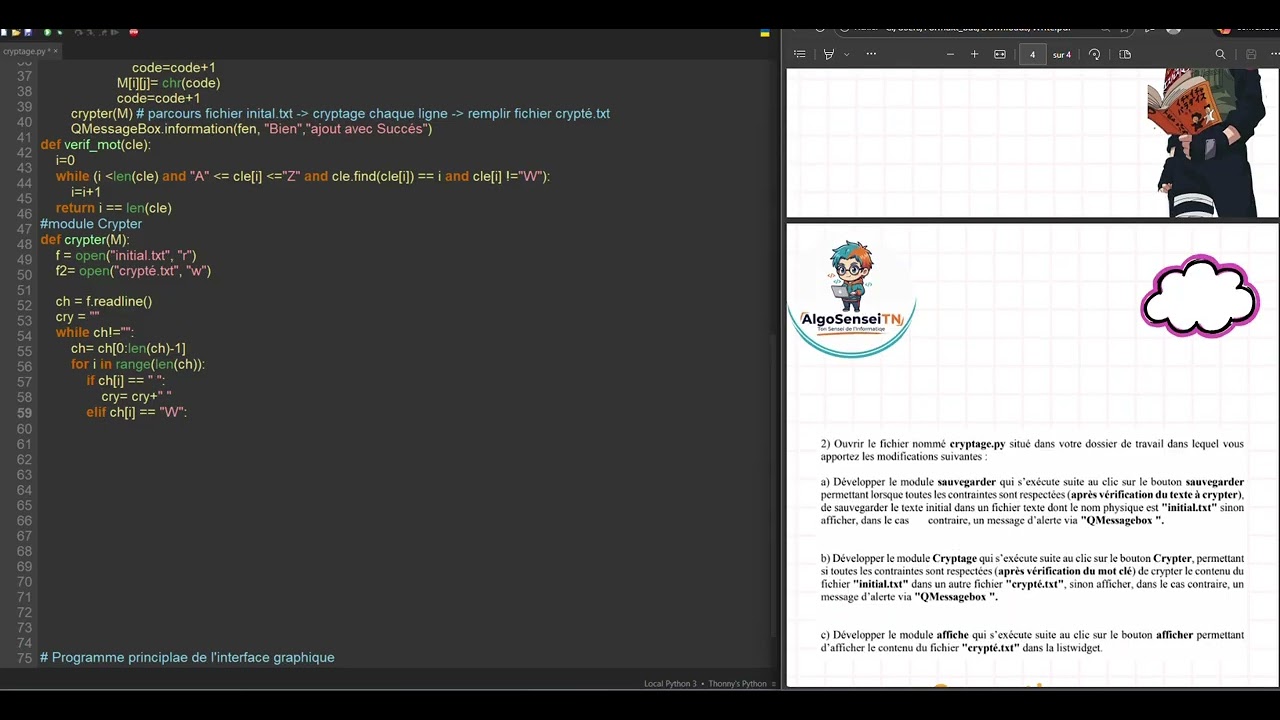Viewport: 1280px width, 720px height.
Task: Save the PDF with the viewer's floppy icon
Action: 1251,54
